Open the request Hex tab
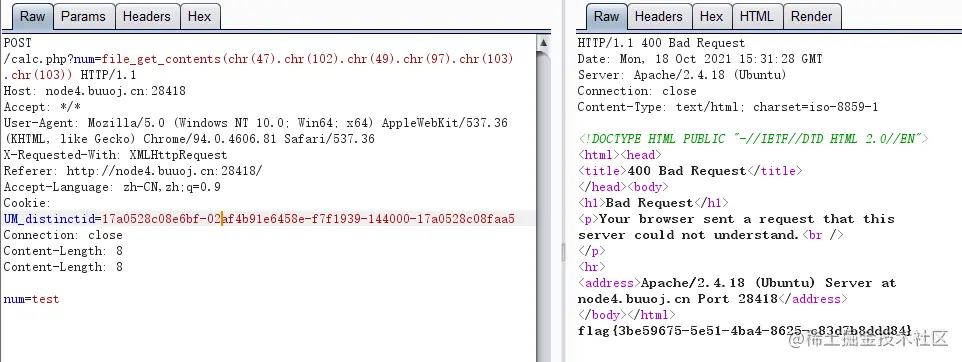Image resolution: width=962 pixels, height=362 pixels. point(199,17)
